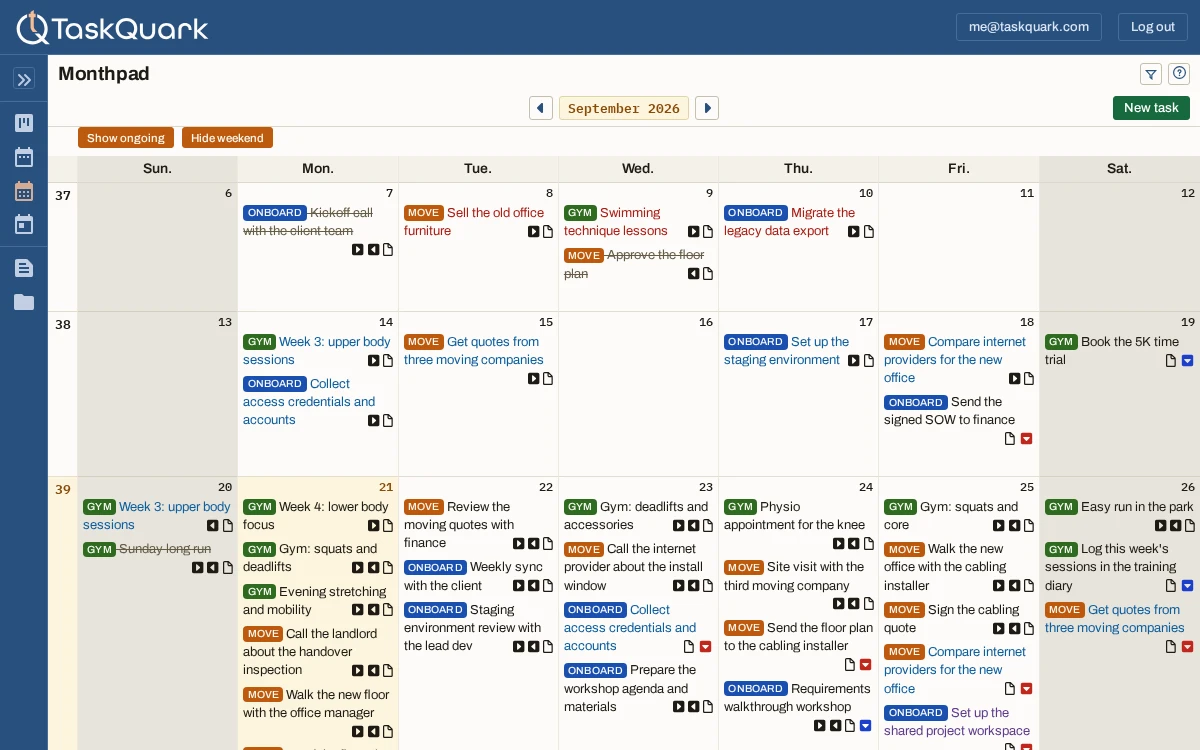Image resolution: width=1200 pixels, height=750 pixels.
Task: Open the folder icon in sidebar
Action: 24,302
